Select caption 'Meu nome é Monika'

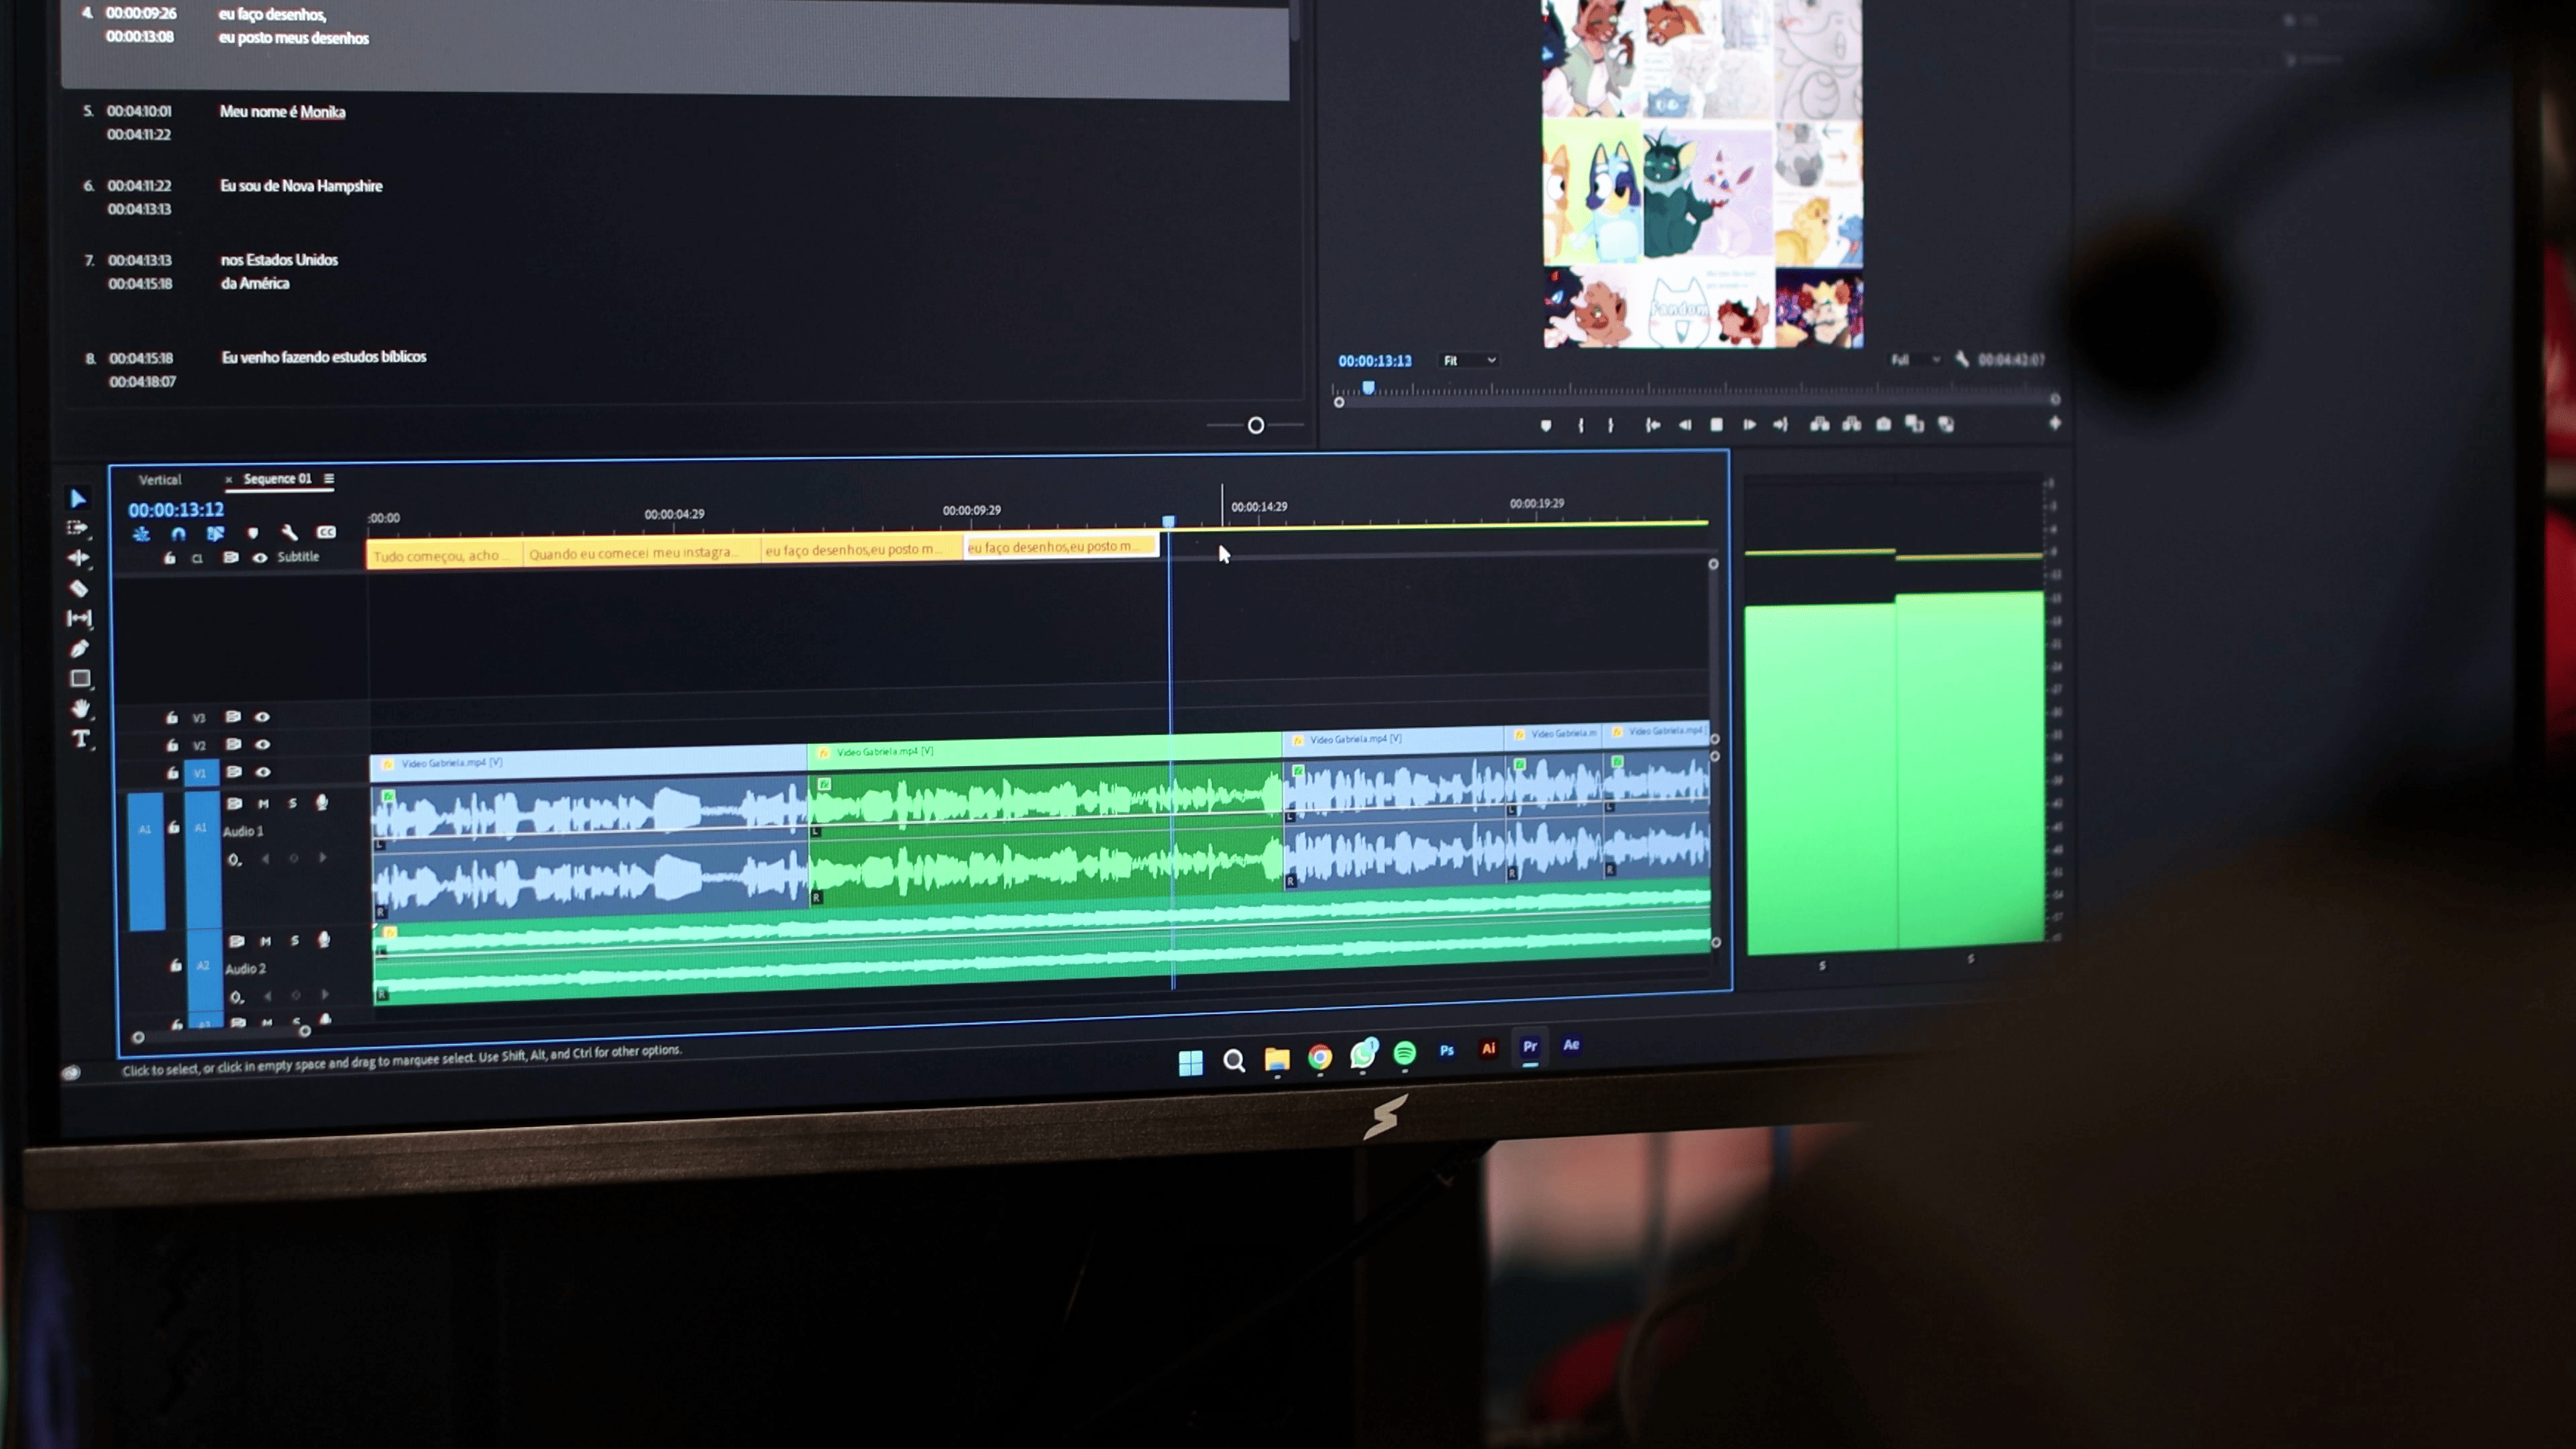pyautogui.click(x=282, y=112)
